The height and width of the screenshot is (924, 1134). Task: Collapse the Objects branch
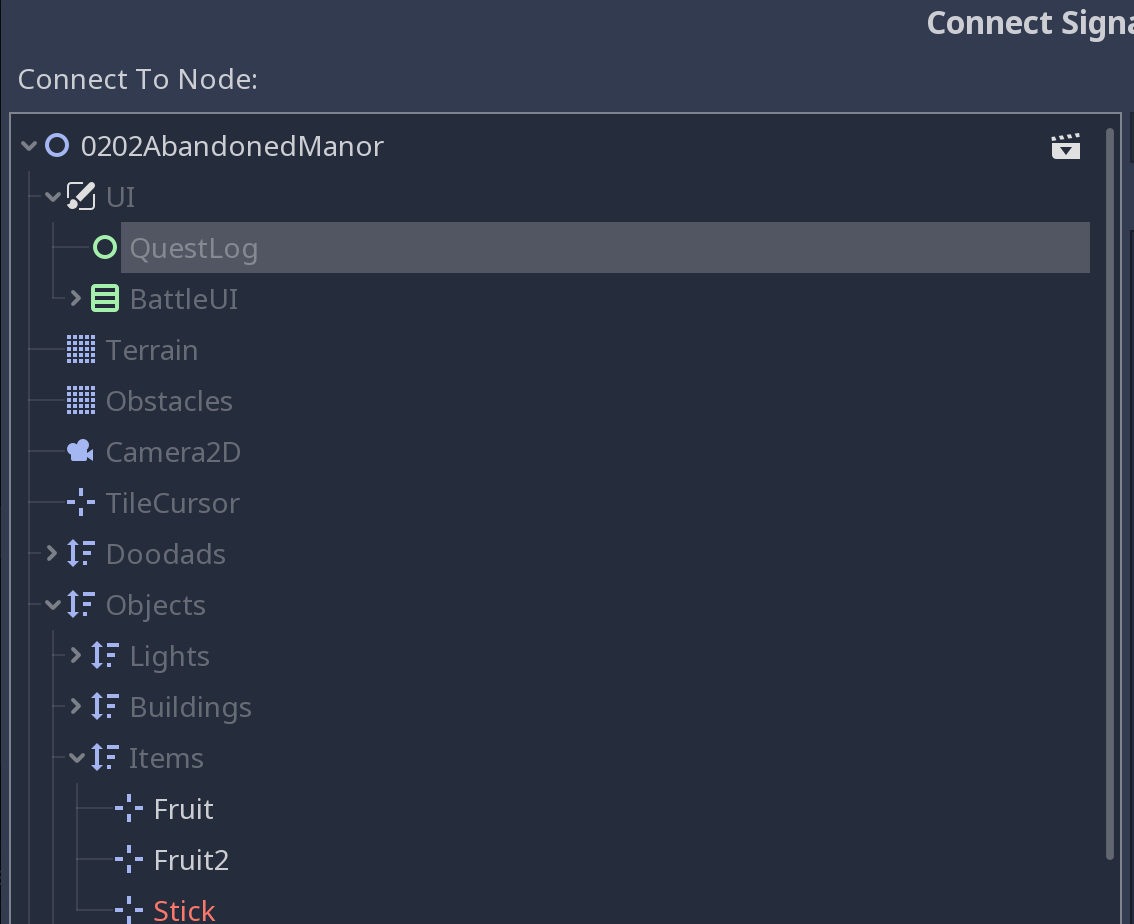coord(52,604)
